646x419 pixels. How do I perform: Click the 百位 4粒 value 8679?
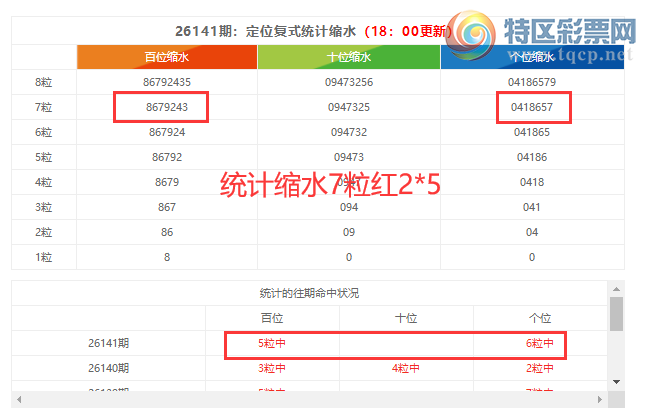click(167, 183)
